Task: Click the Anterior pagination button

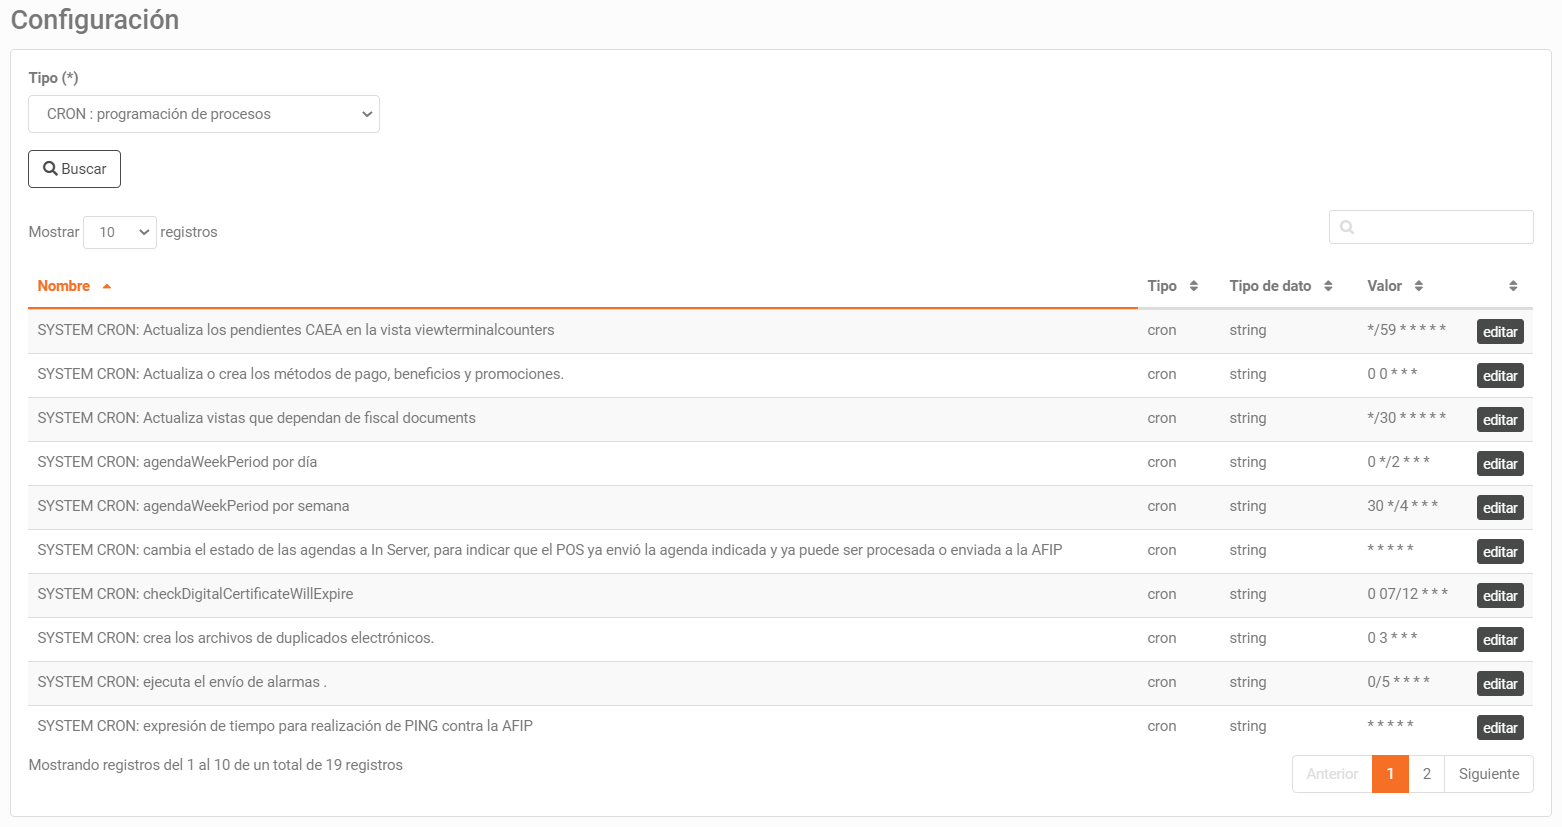Action: pos(1332,774)
